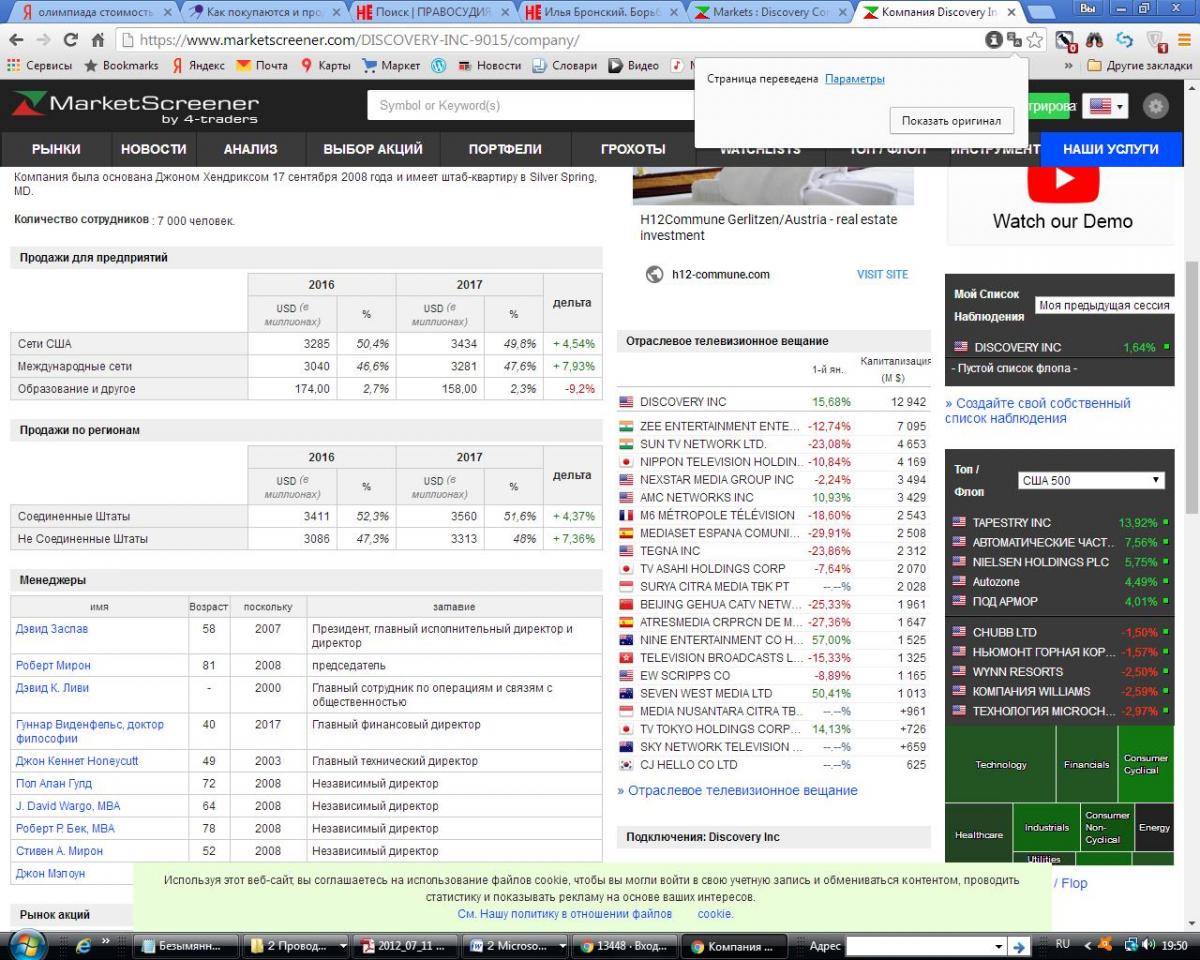Open site settings gear icon

click(x=1156, y=106)
